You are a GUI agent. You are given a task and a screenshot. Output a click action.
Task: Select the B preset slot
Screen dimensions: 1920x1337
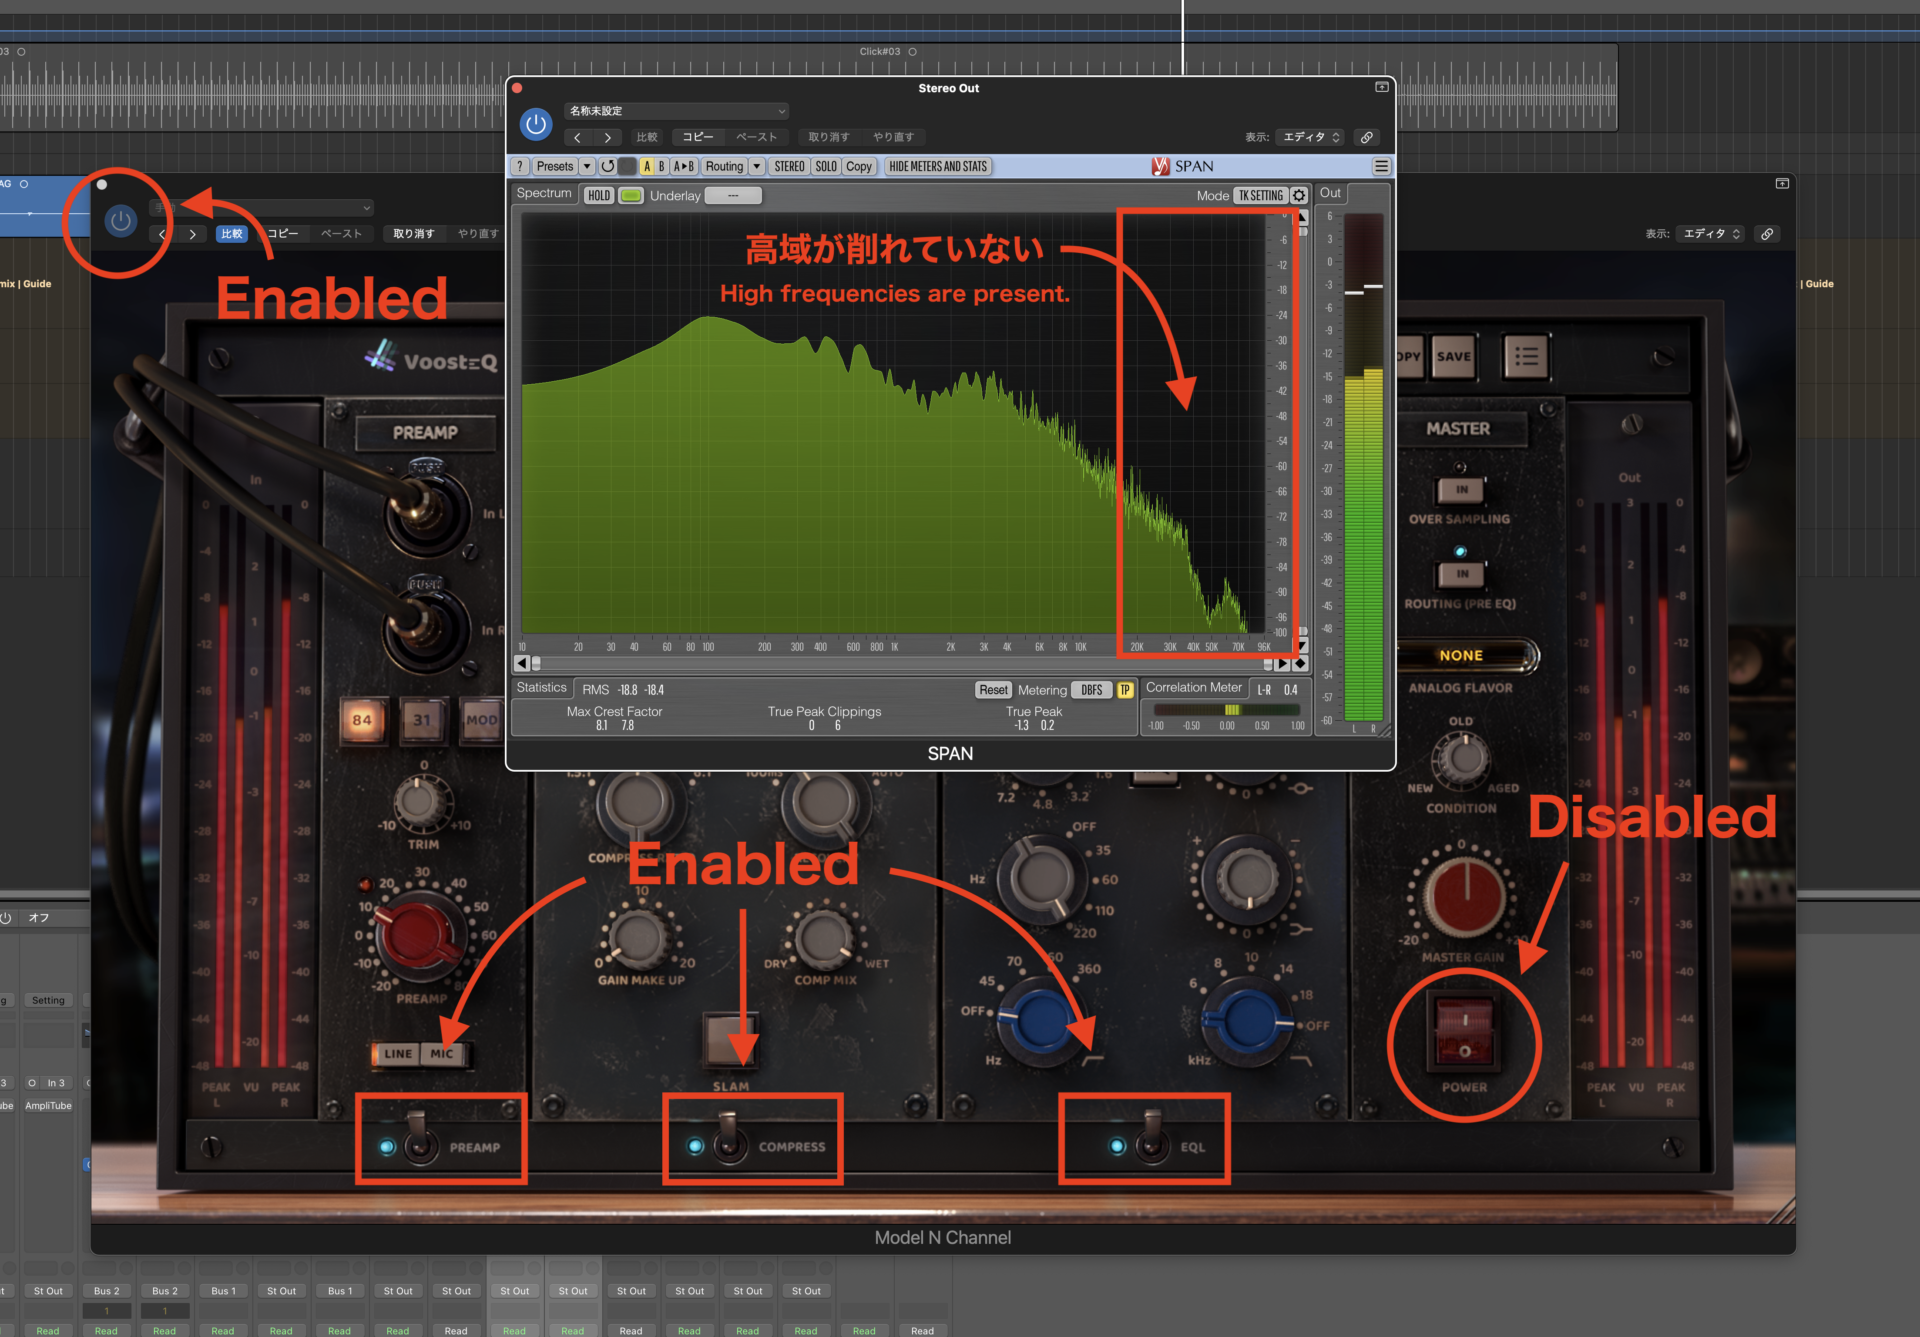[662, 167]
